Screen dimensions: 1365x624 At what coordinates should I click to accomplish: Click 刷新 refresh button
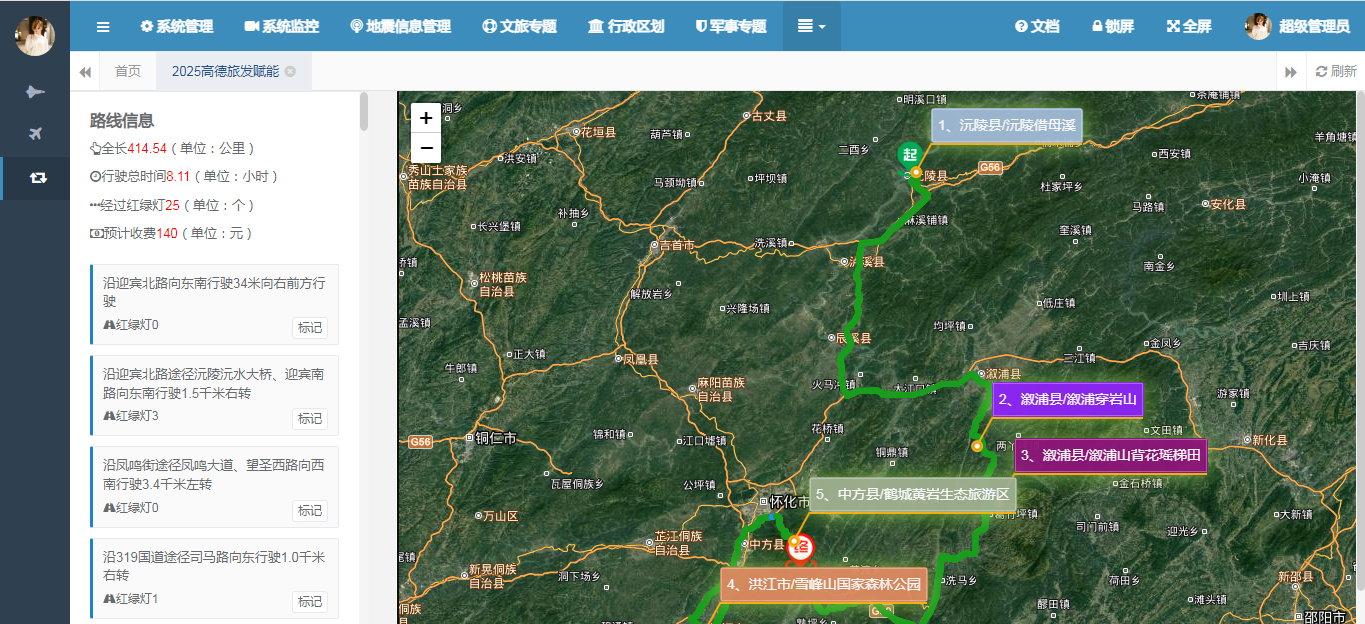1336,71
